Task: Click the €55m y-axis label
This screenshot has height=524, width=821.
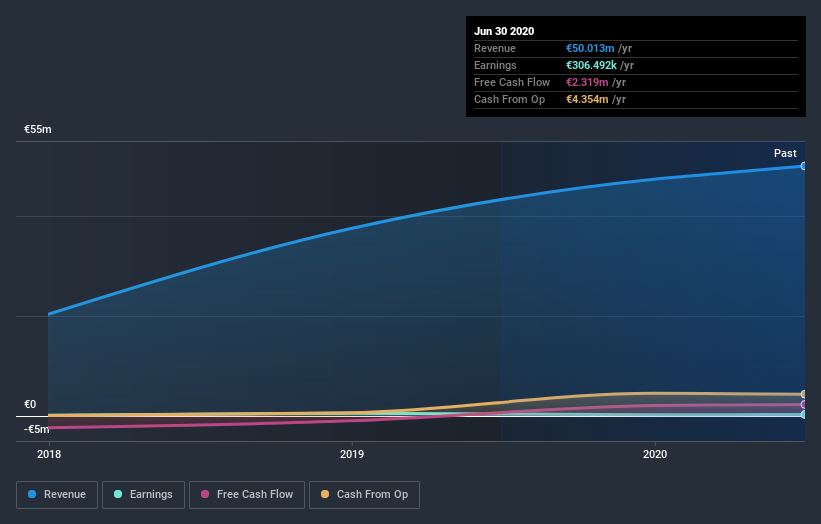Action: click(38, 129)
